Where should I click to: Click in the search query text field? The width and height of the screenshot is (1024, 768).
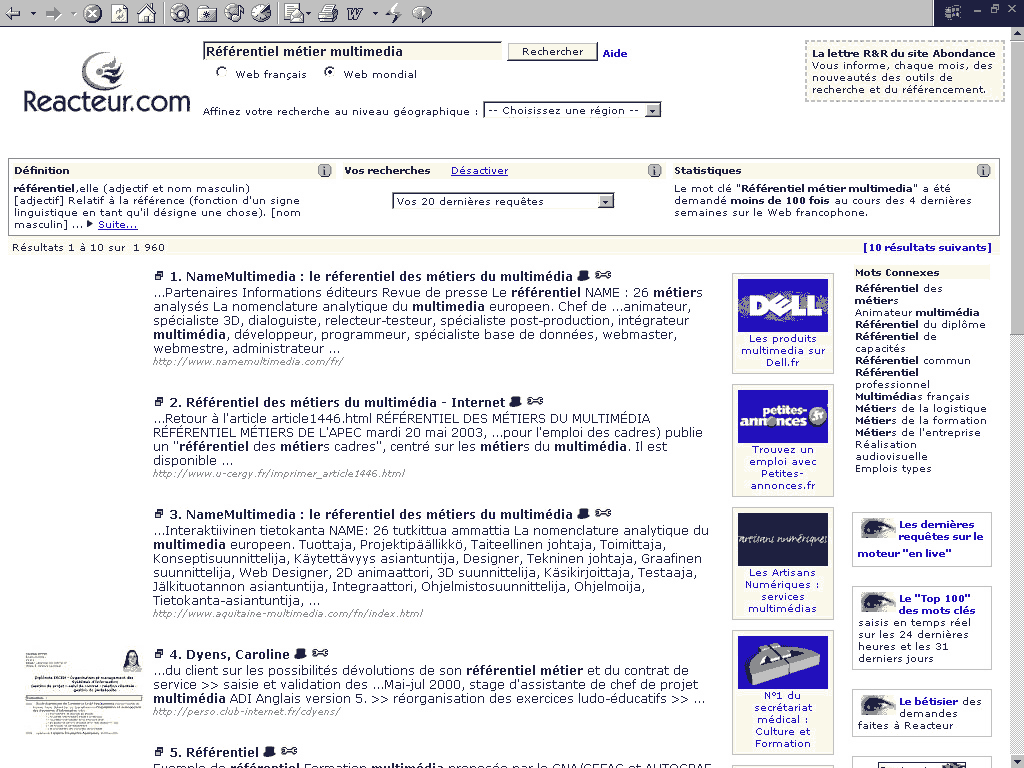coord(352,51)
